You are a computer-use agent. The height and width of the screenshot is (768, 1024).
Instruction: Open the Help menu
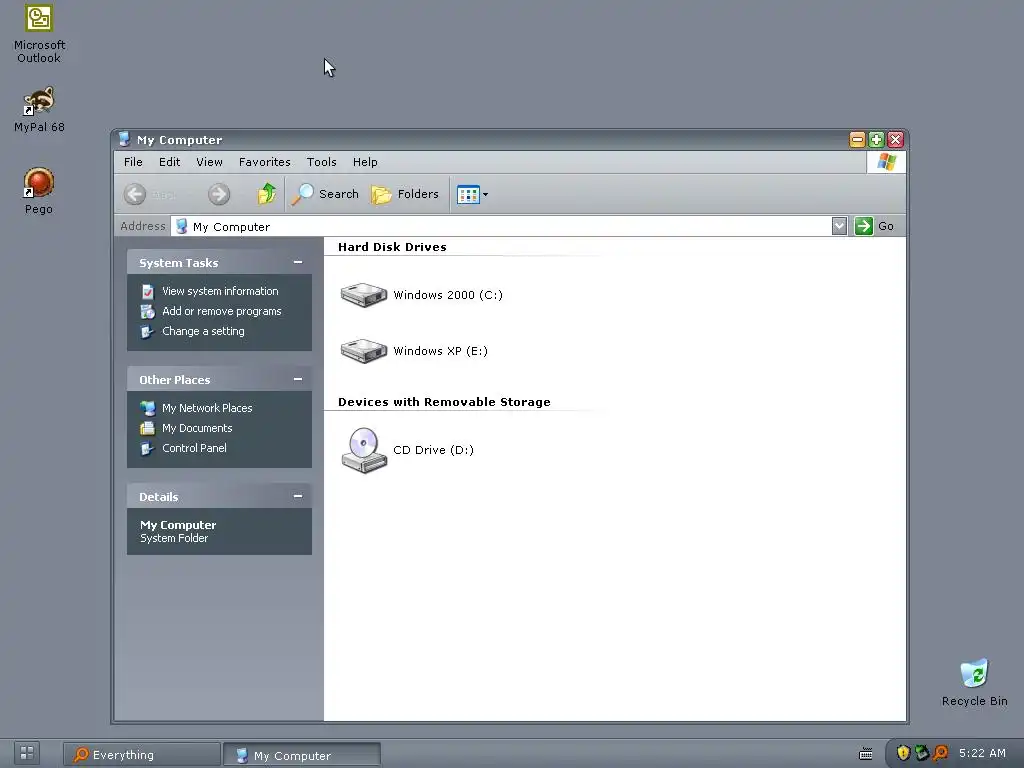click(365, 162)
